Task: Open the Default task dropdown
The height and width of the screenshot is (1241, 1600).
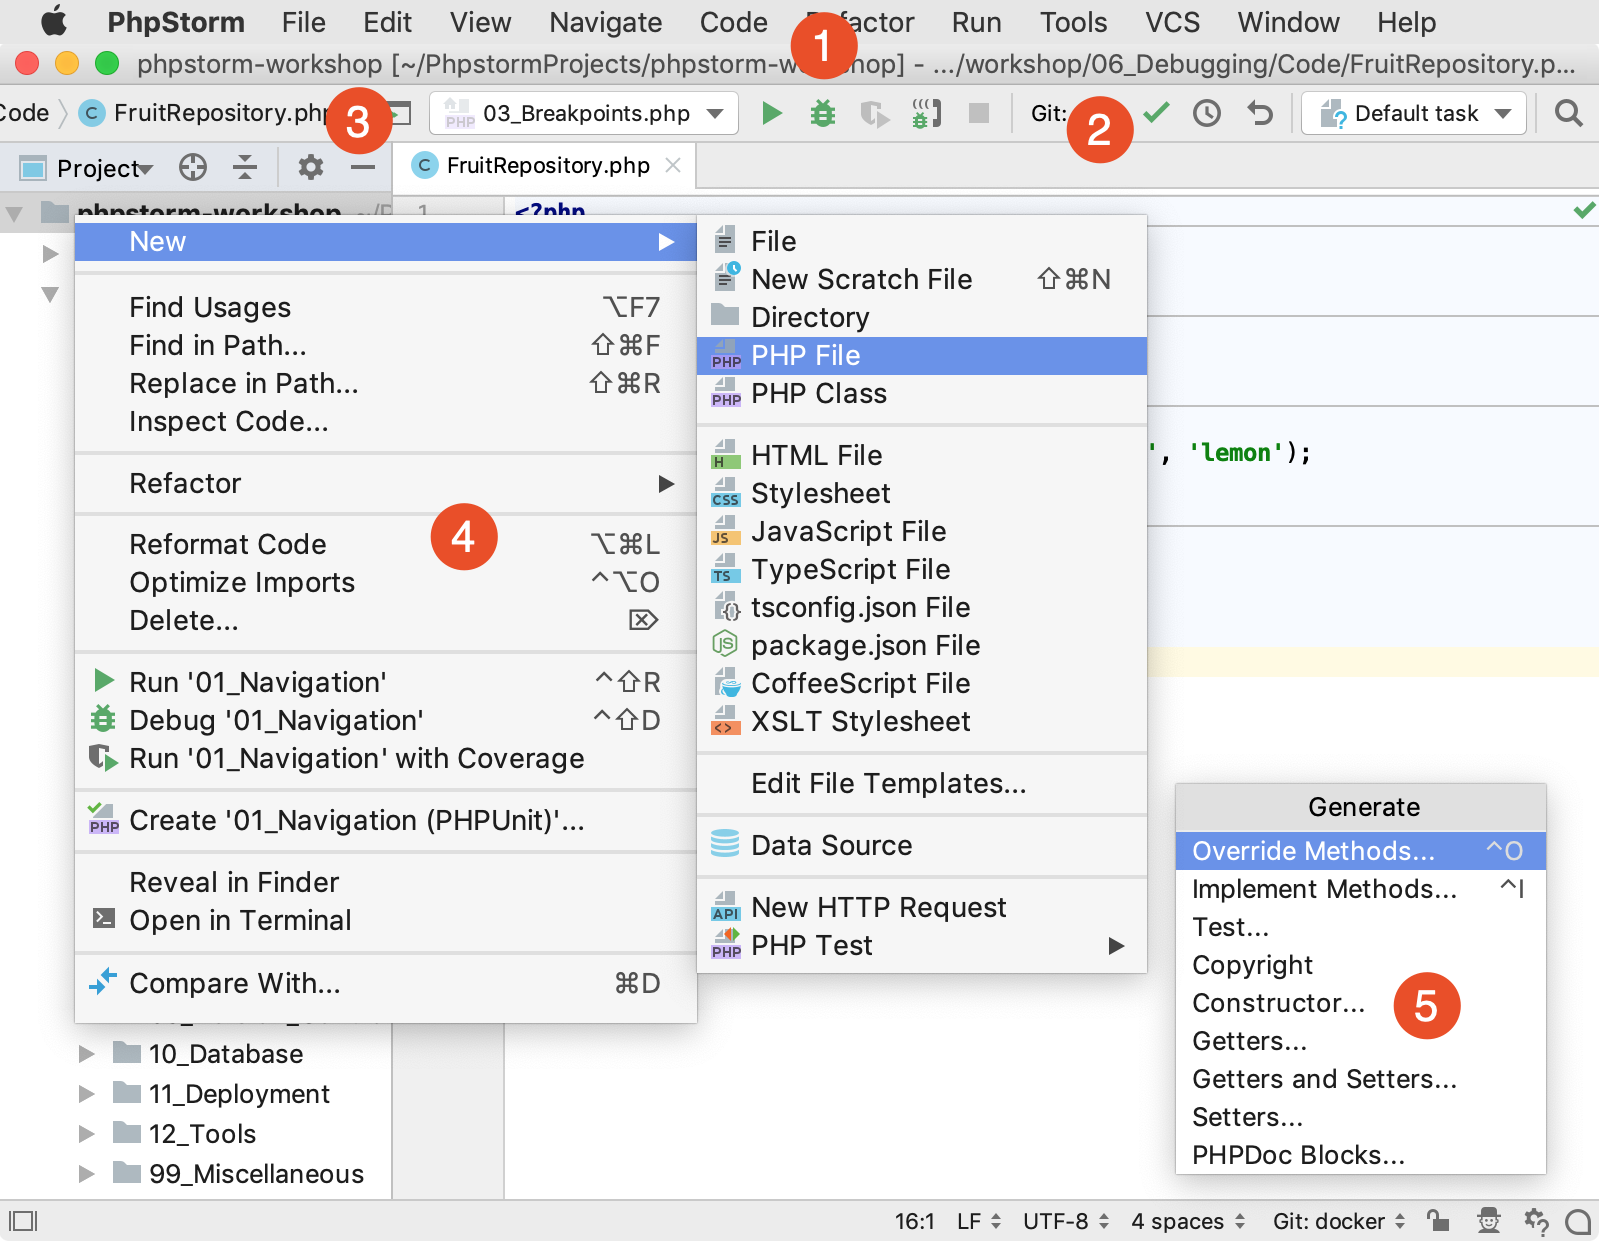Action: 1414,113
